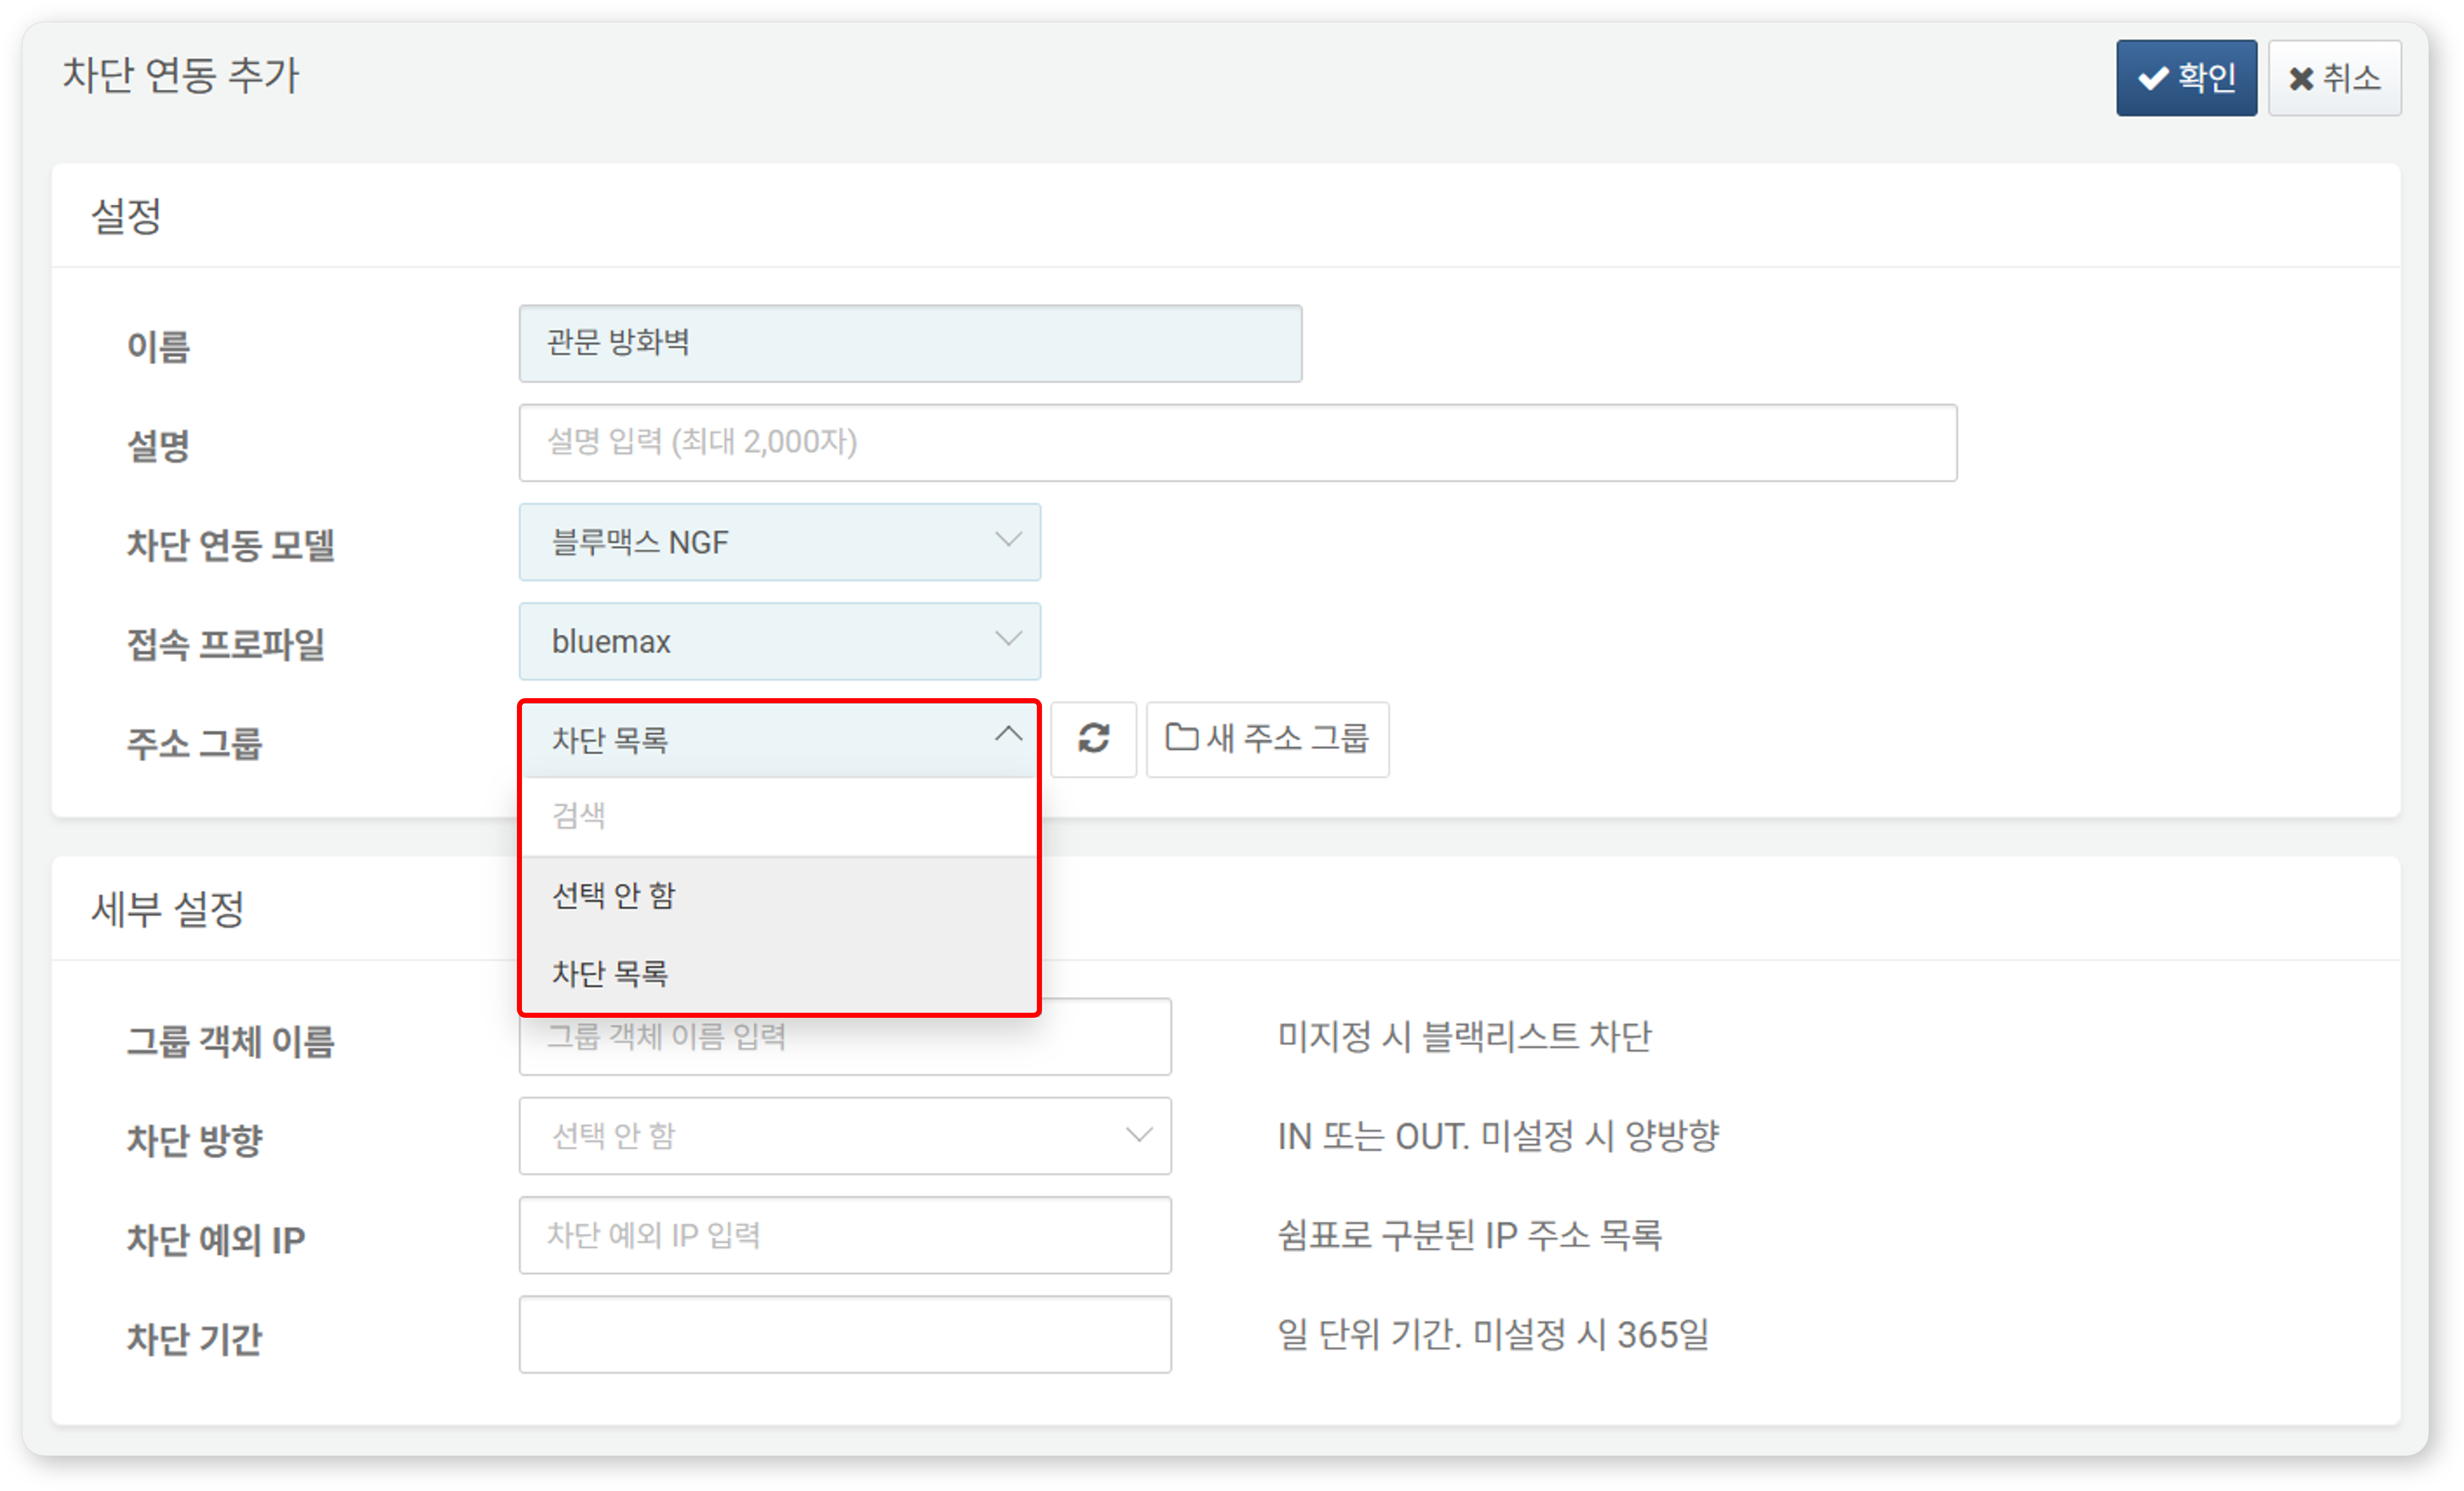This screenshot has width=2464, height=1491.
Task: Click the 설명 description input field
Action: [1237, 442]
